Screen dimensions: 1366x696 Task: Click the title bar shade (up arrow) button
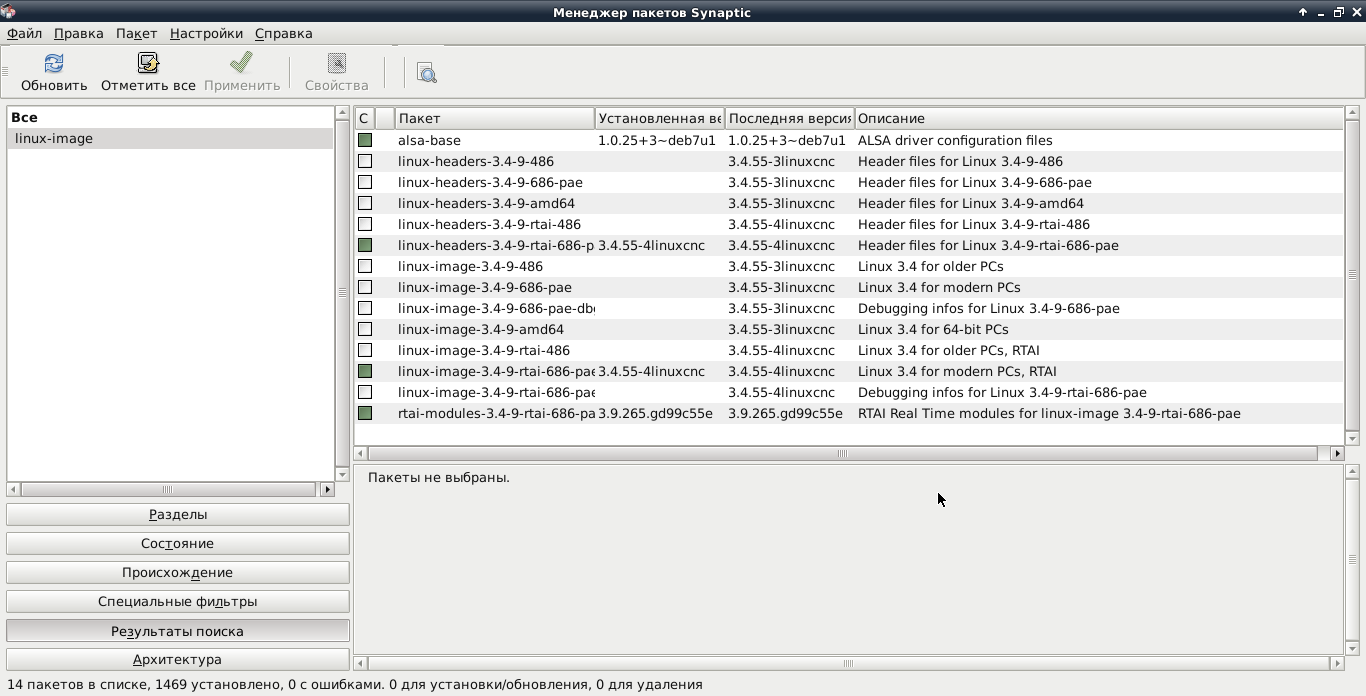[x=1303, y=12]
